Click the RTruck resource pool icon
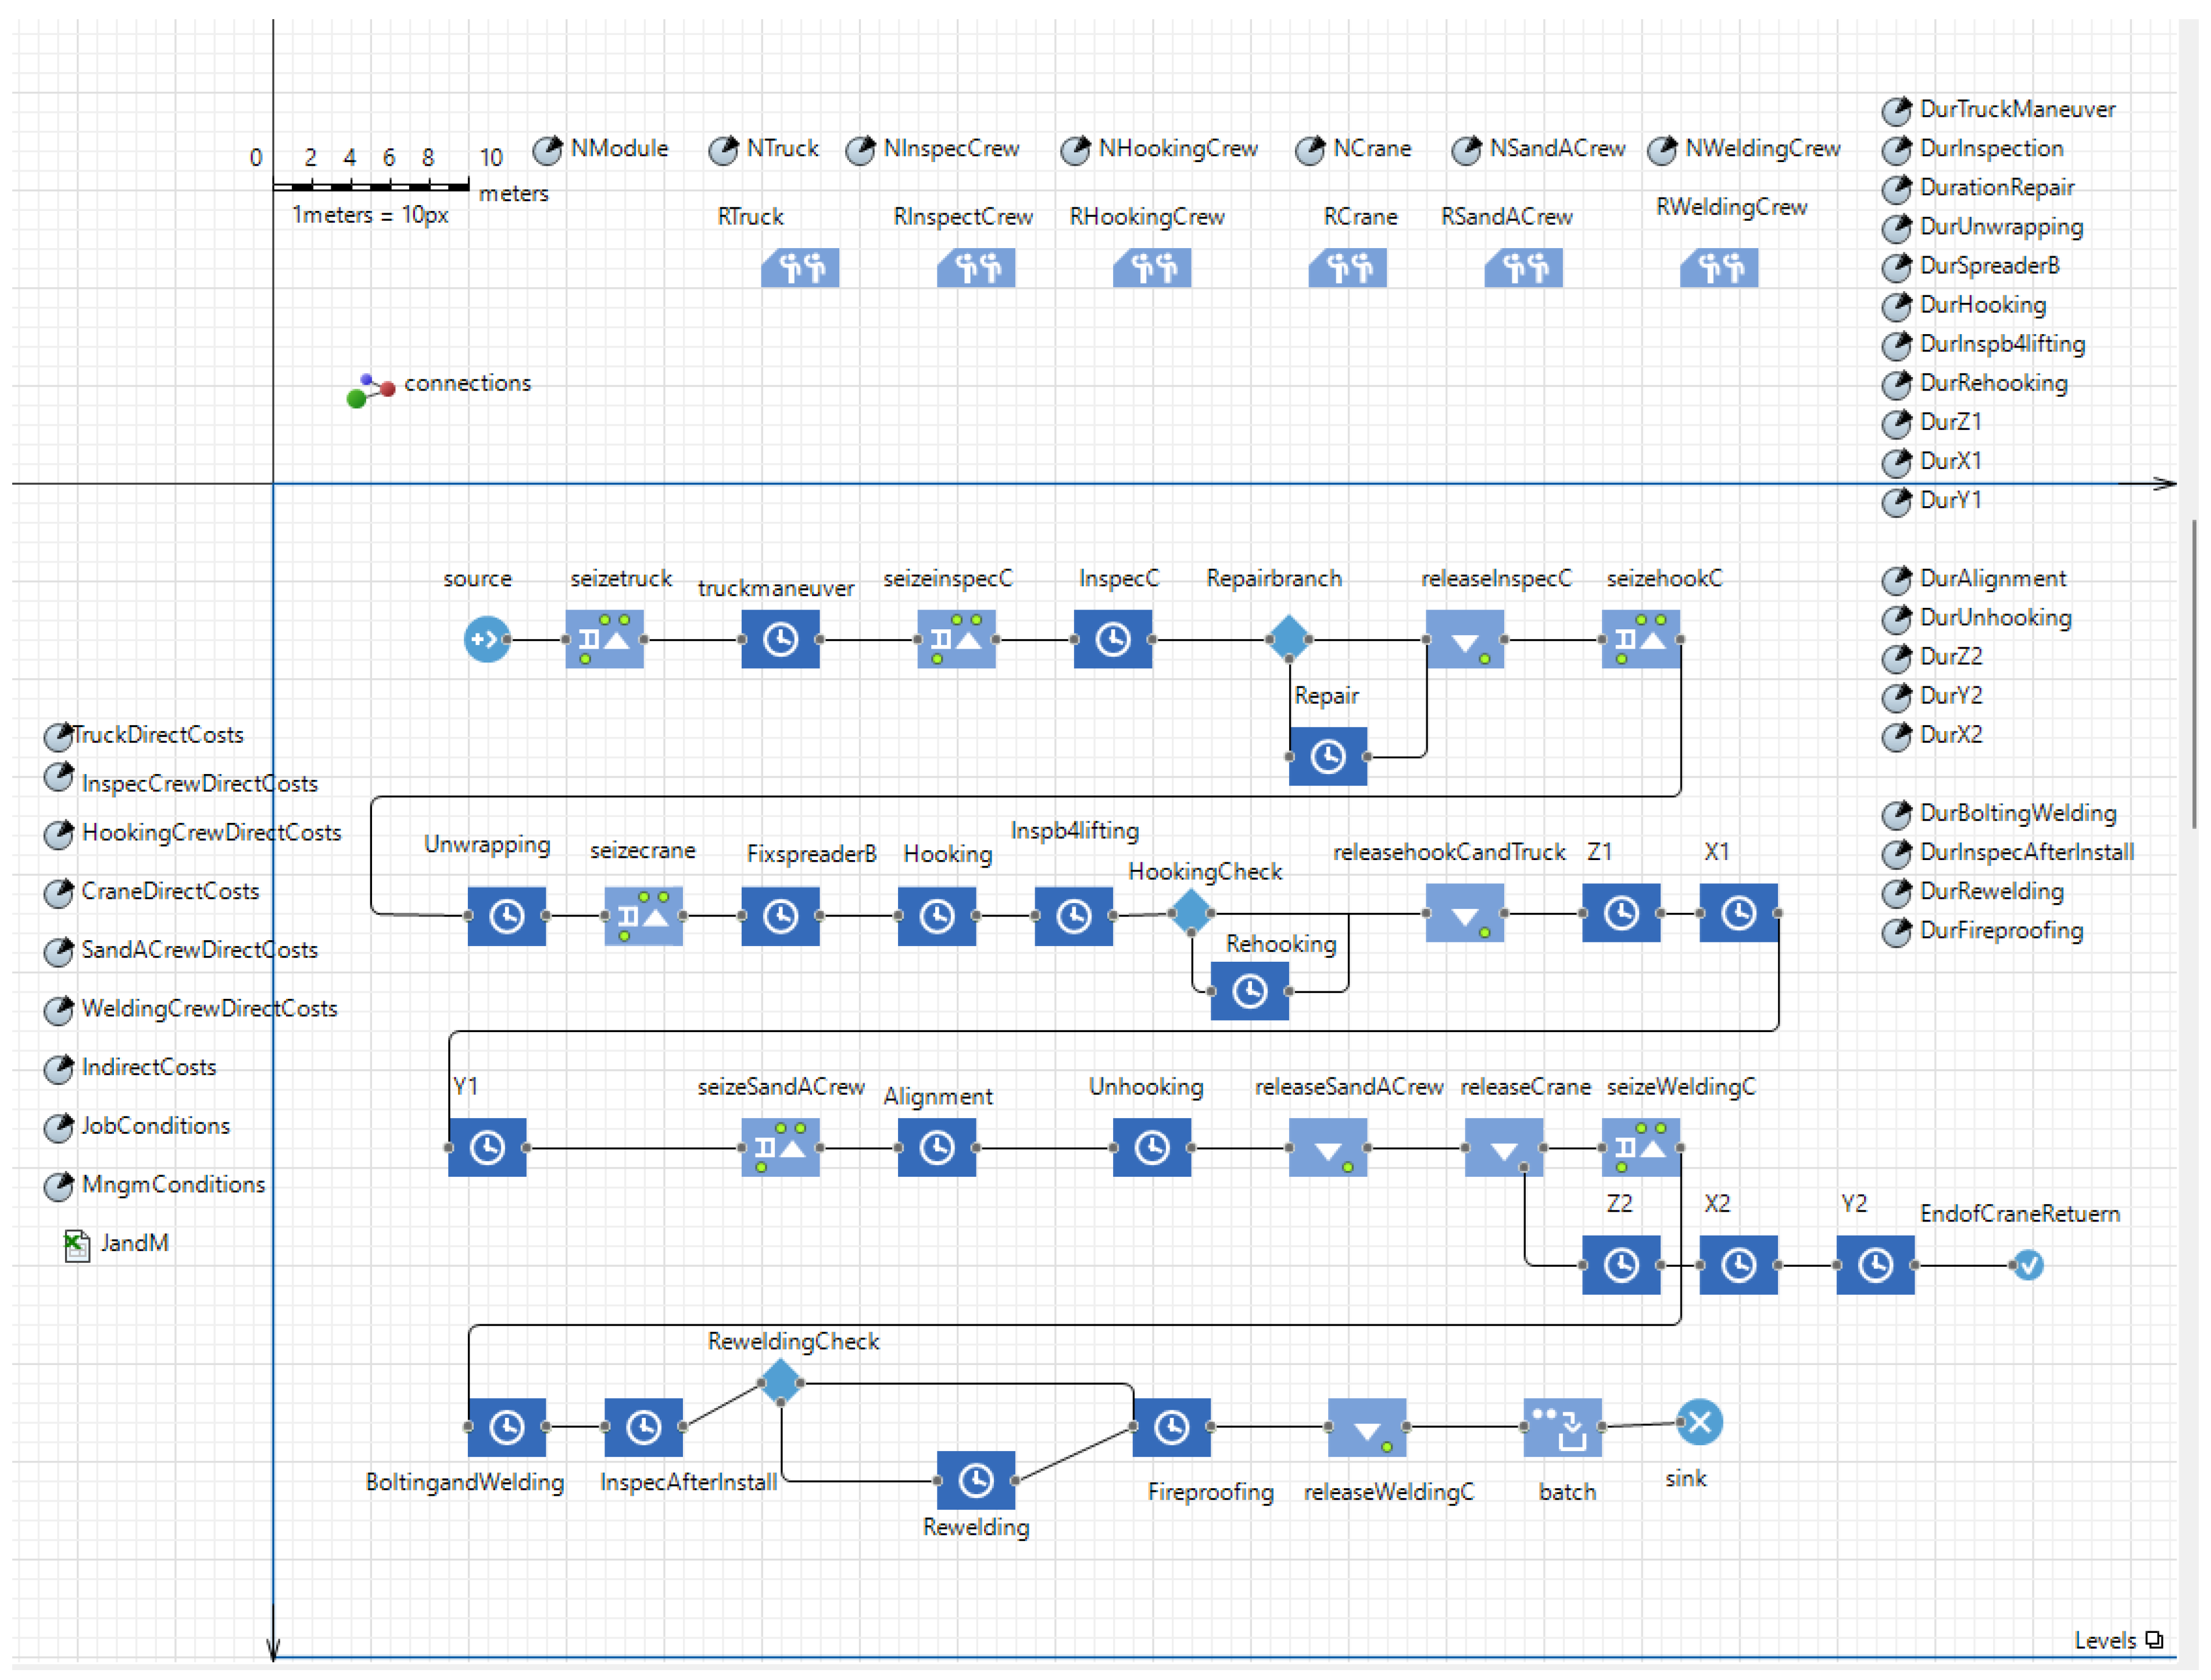 pyautogui.click(x=800, y=268)
